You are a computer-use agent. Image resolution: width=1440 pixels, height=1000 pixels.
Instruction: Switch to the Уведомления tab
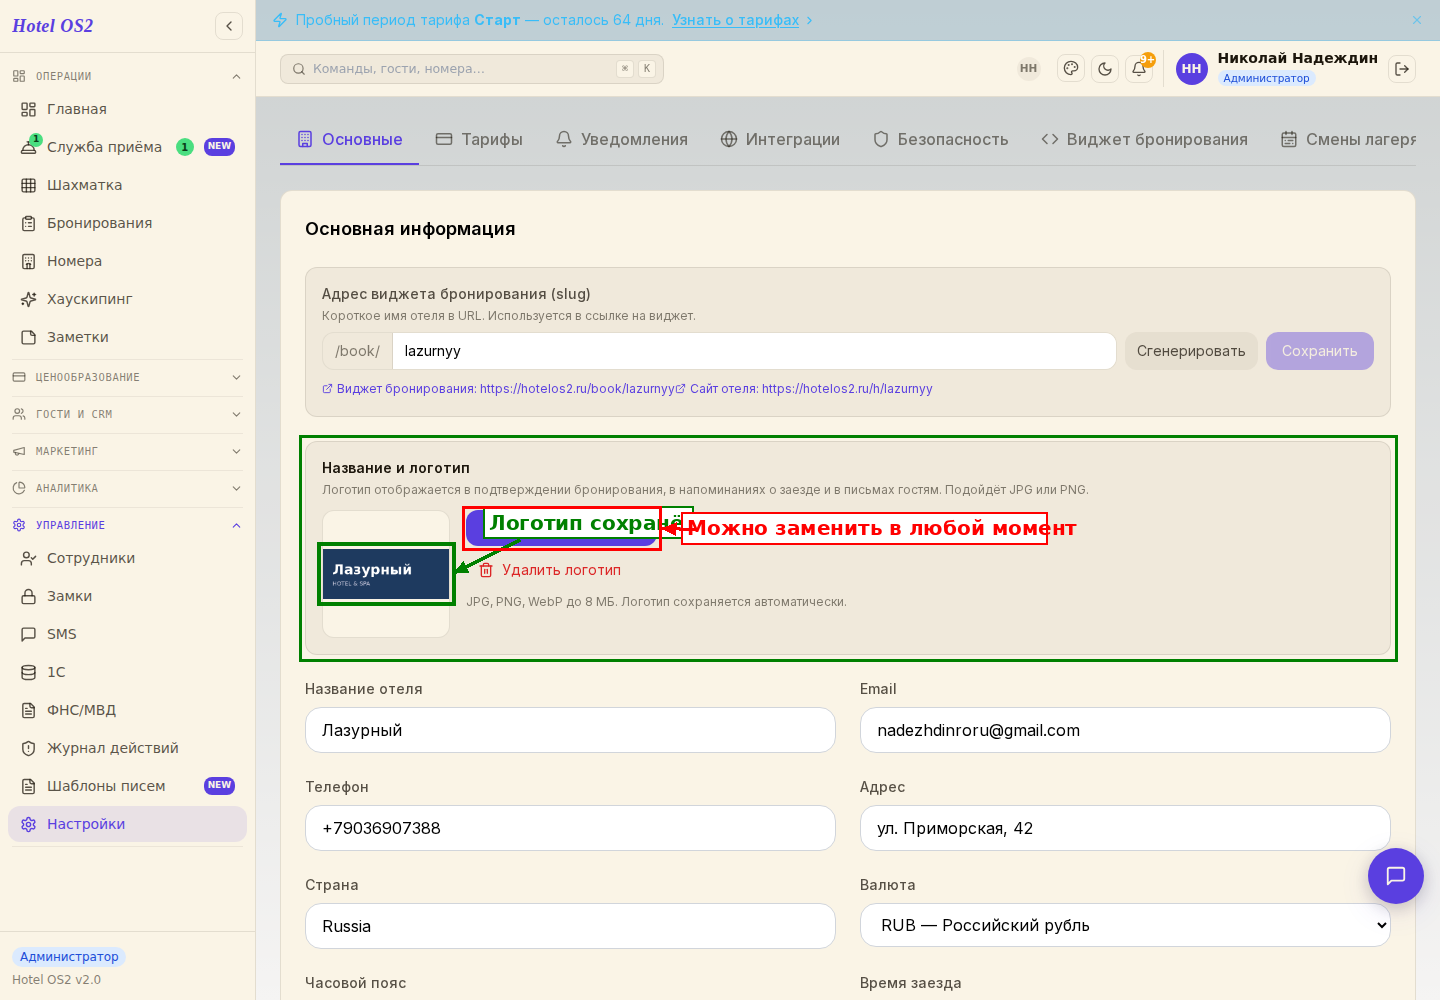point(622,140)
